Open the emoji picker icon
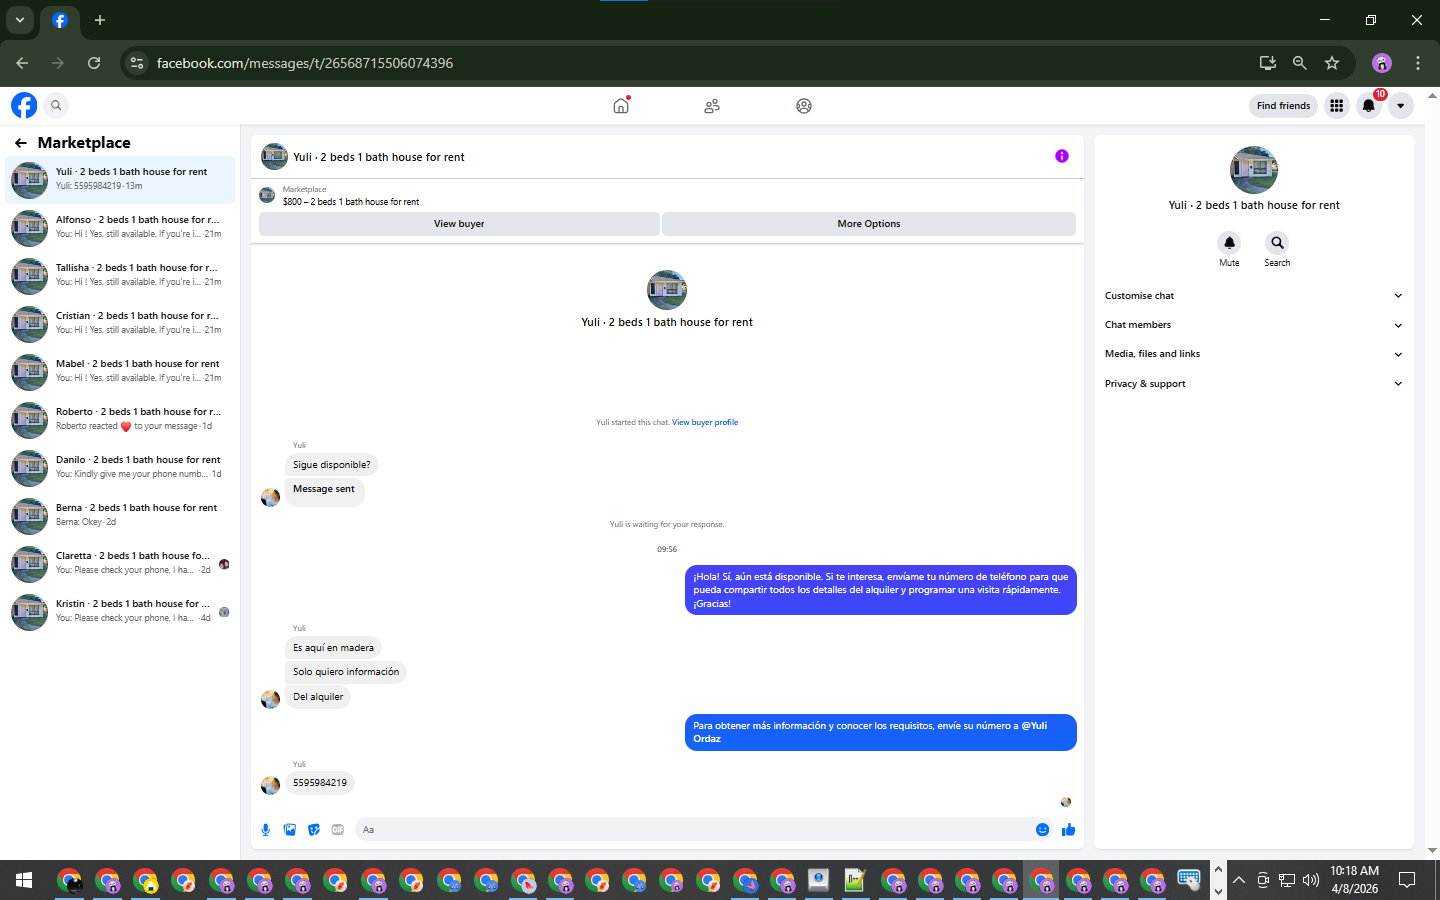1440x900 pixels. pos(1042,830)
